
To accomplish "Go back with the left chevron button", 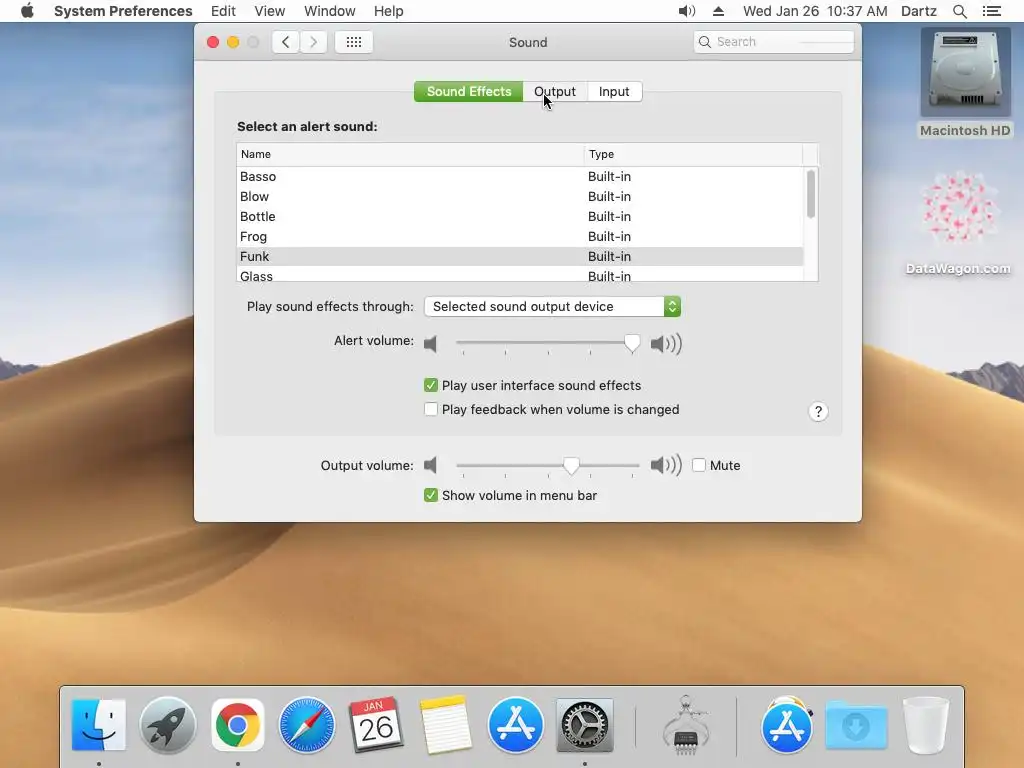I will click(285, 42).
